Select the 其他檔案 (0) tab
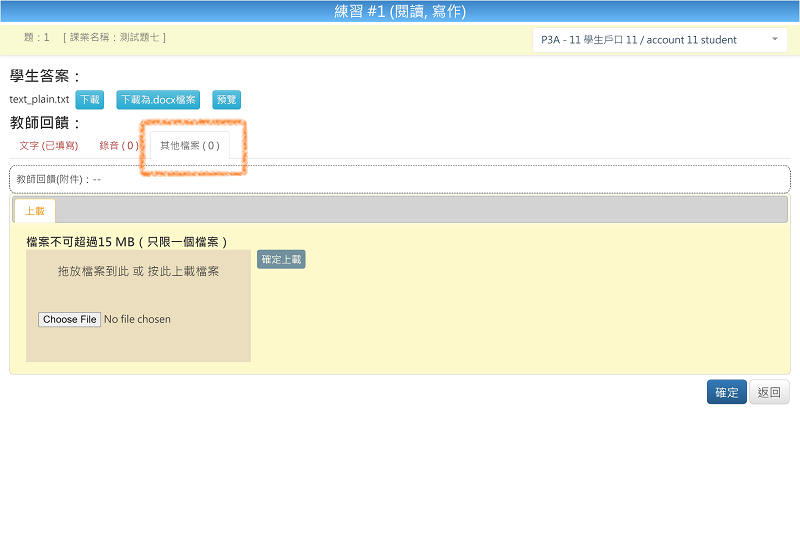Screen dimensions: 800x540 tap(190, 146)
